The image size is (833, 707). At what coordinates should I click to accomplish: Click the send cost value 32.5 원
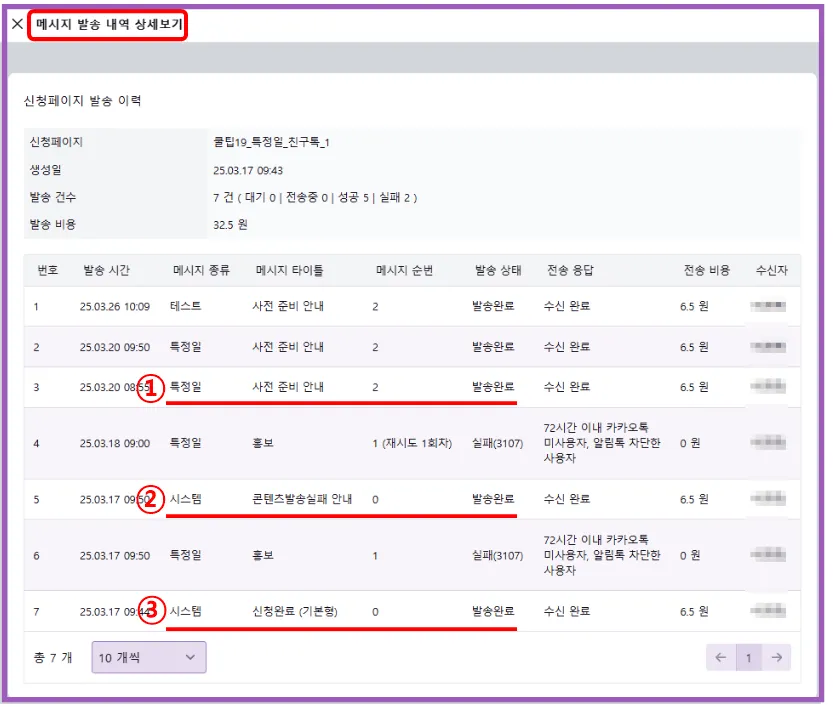tap(230, 225)
